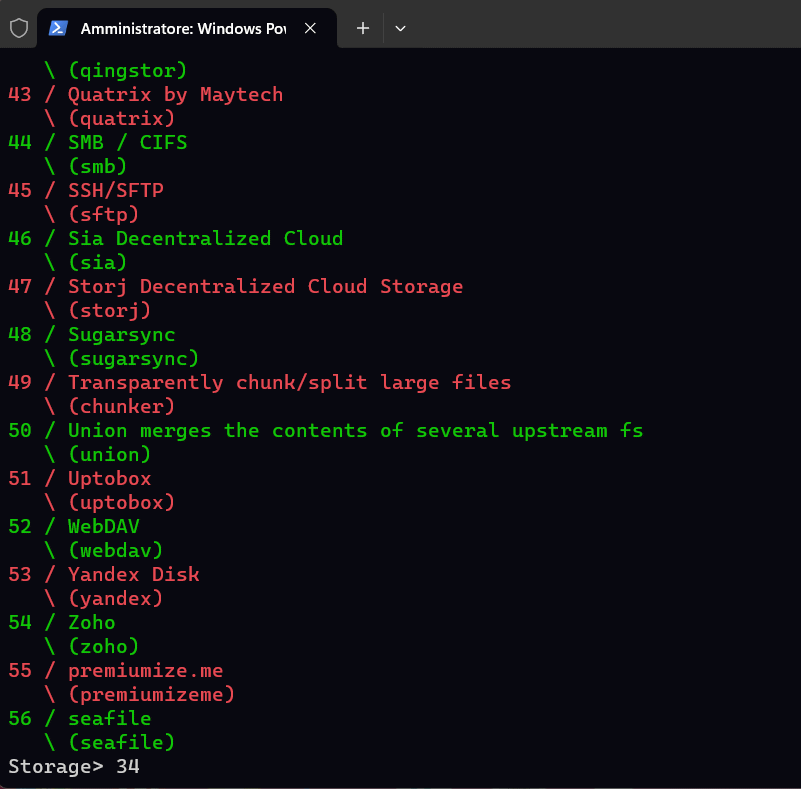
Task: Click the administrator shield icon in title bar
Action: click(x=19, y=28)
